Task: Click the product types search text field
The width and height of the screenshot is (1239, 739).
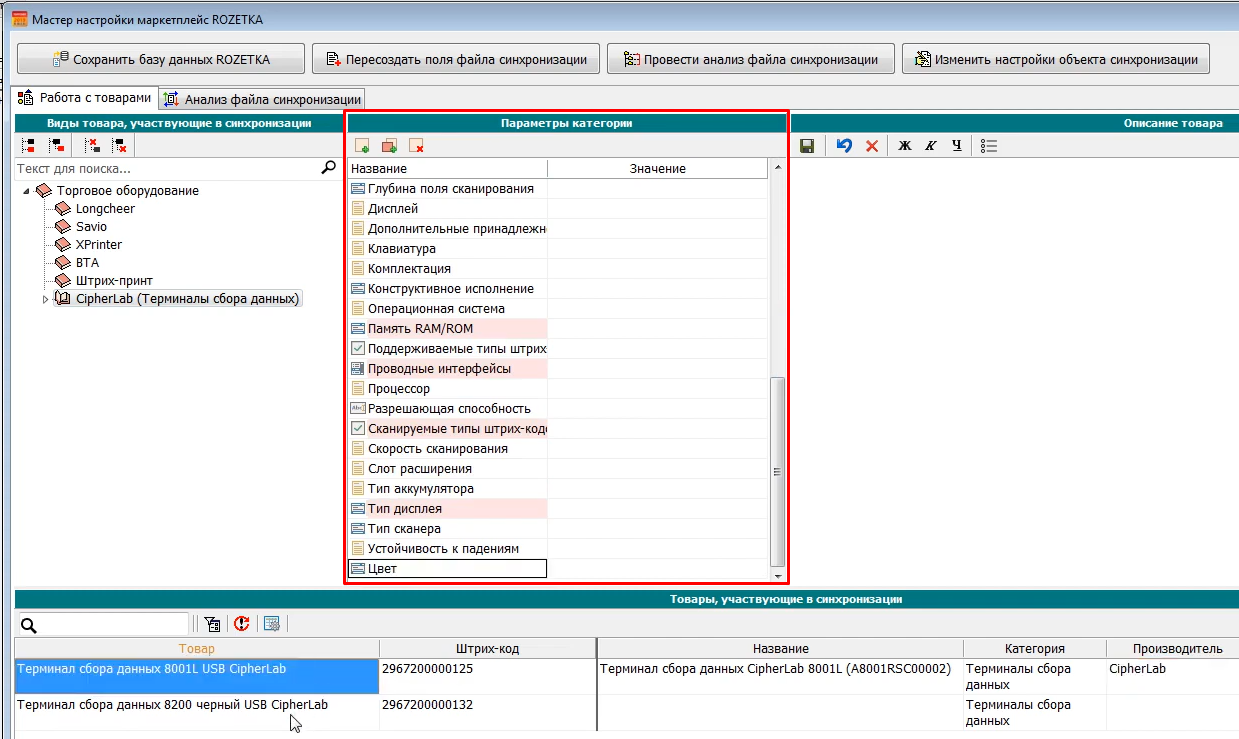Action: tap(167, 169)
